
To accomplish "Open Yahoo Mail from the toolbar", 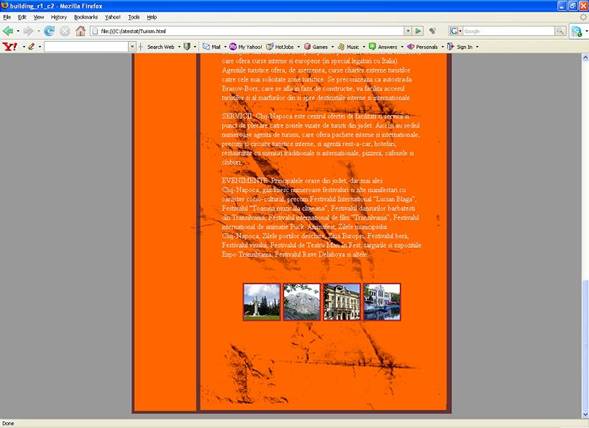I will (x=211, y=47).
